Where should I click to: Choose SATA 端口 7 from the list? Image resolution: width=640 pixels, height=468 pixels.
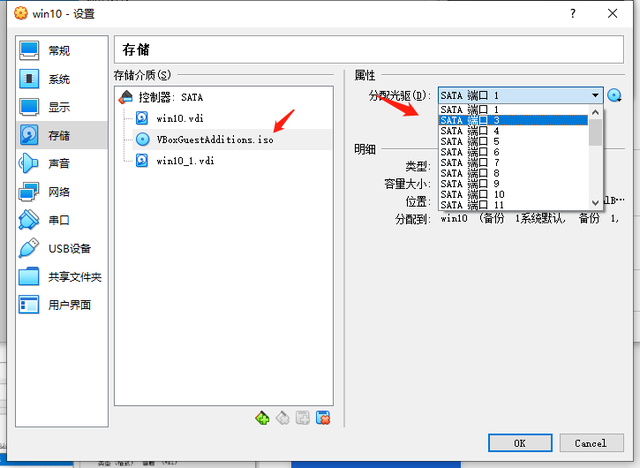513,163
